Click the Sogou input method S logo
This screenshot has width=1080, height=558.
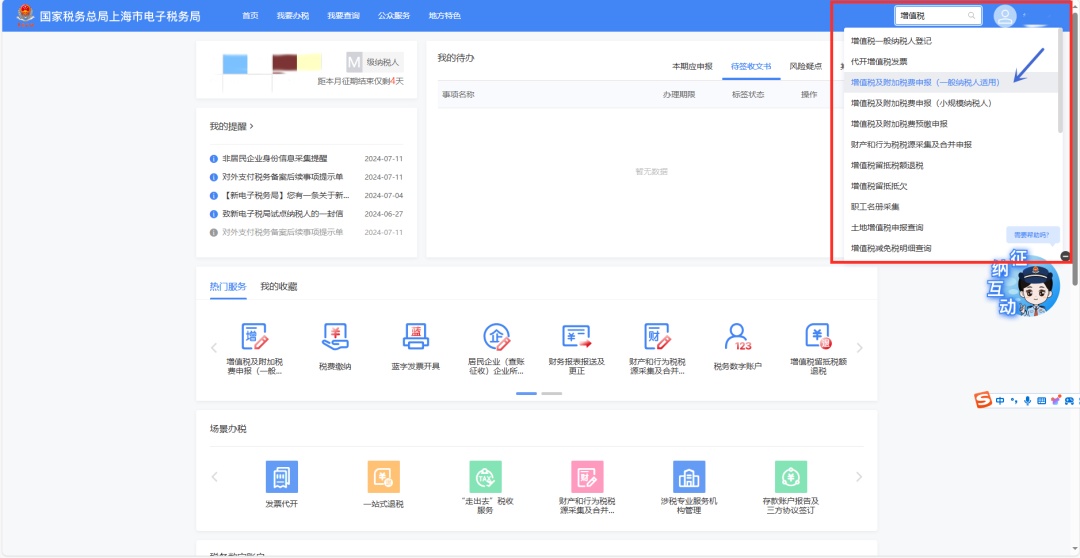tap(984, 400)
